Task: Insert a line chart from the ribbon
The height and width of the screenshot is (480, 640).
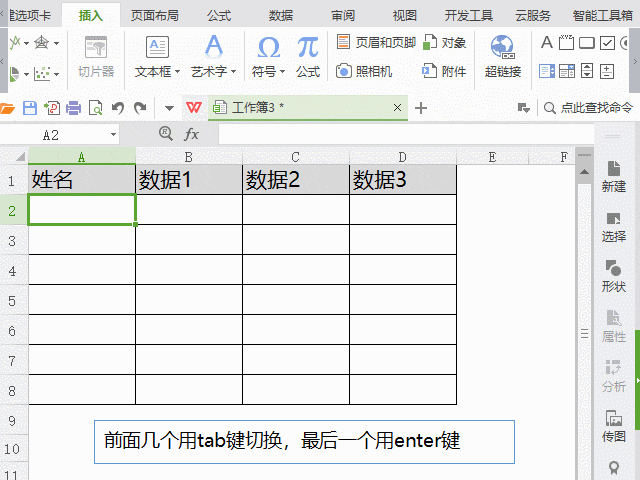Action: pyautogui.click(x=15, y=42)
